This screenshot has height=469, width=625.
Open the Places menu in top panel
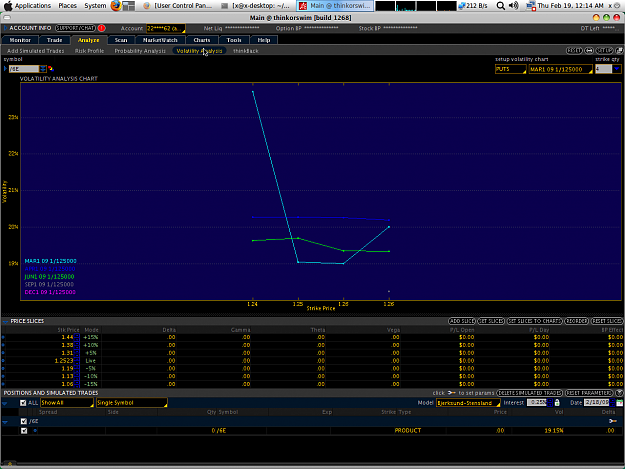[68, 6]
